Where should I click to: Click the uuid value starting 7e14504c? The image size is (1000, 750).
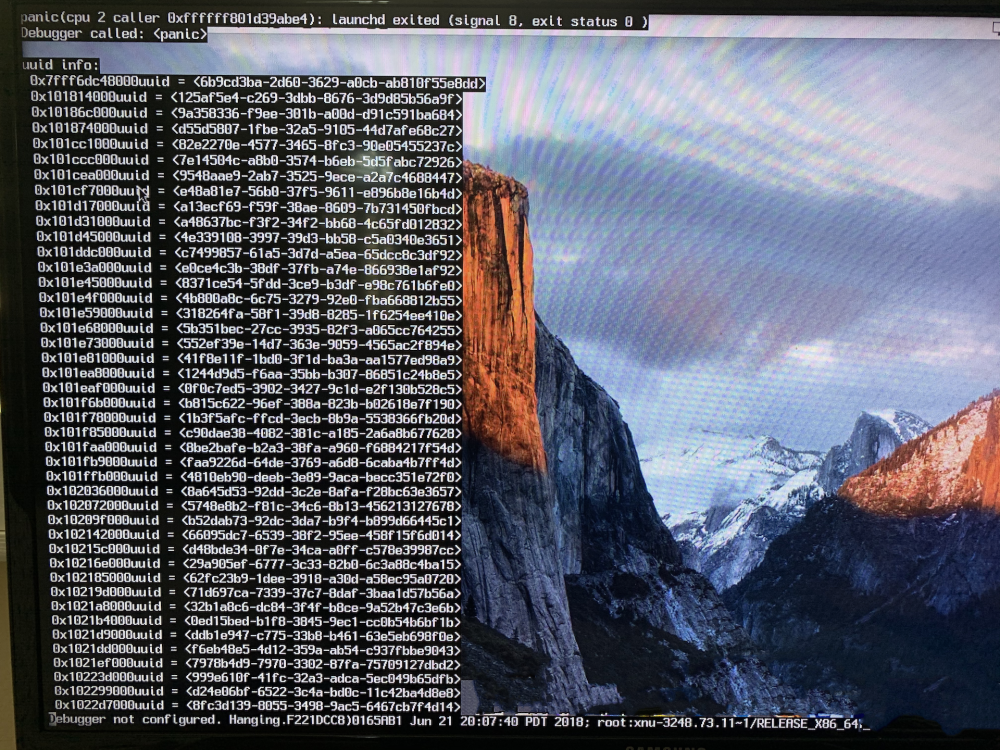(317, 161)
